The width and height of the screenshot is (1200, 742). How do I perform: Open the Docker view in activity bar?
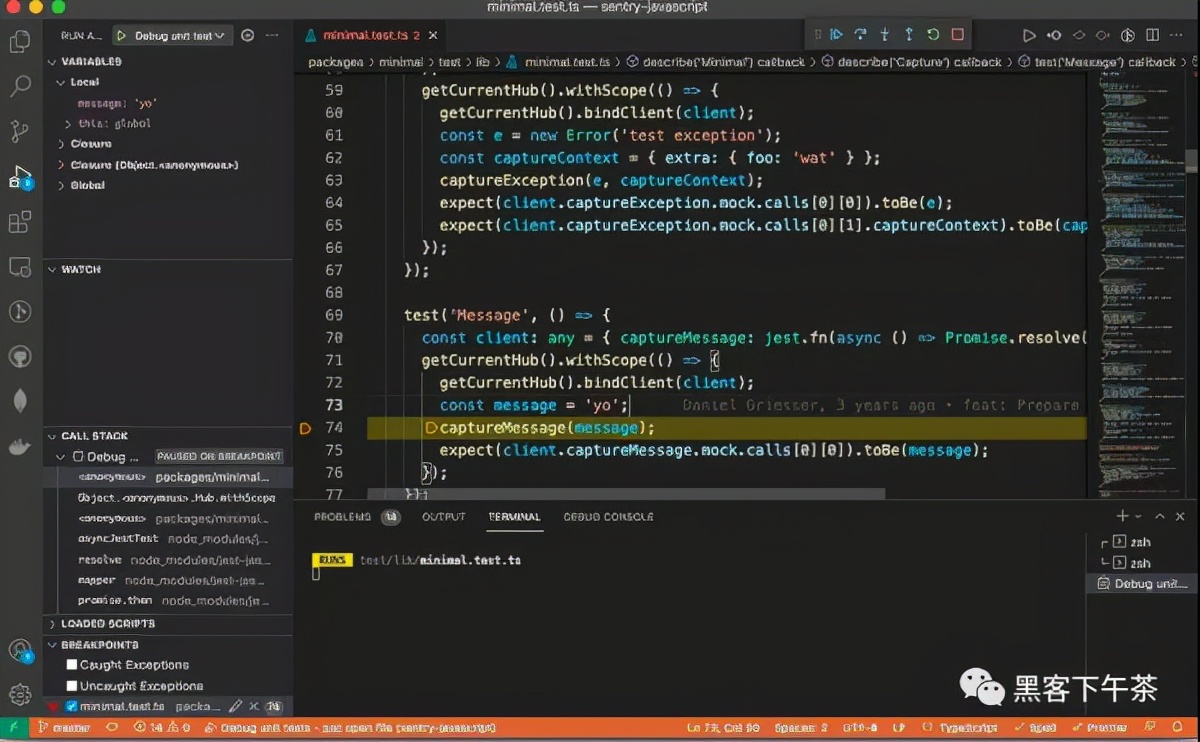coord(19,446)
